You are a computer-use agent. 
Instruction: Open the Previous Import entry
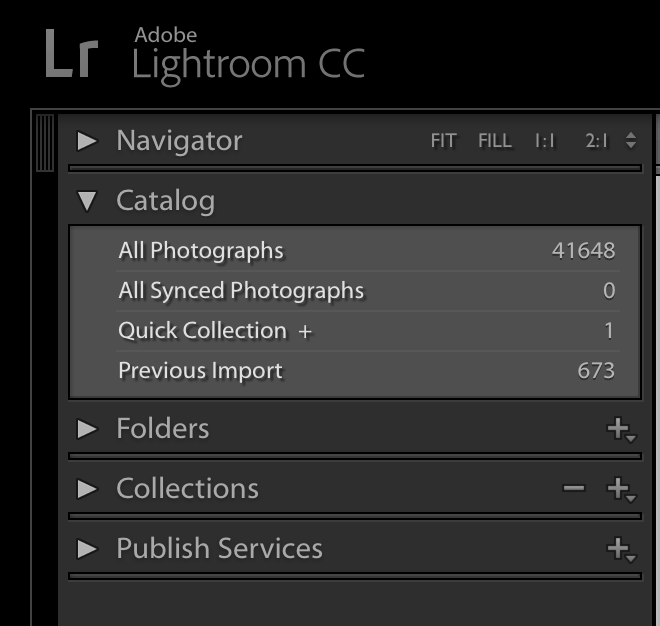200,371
